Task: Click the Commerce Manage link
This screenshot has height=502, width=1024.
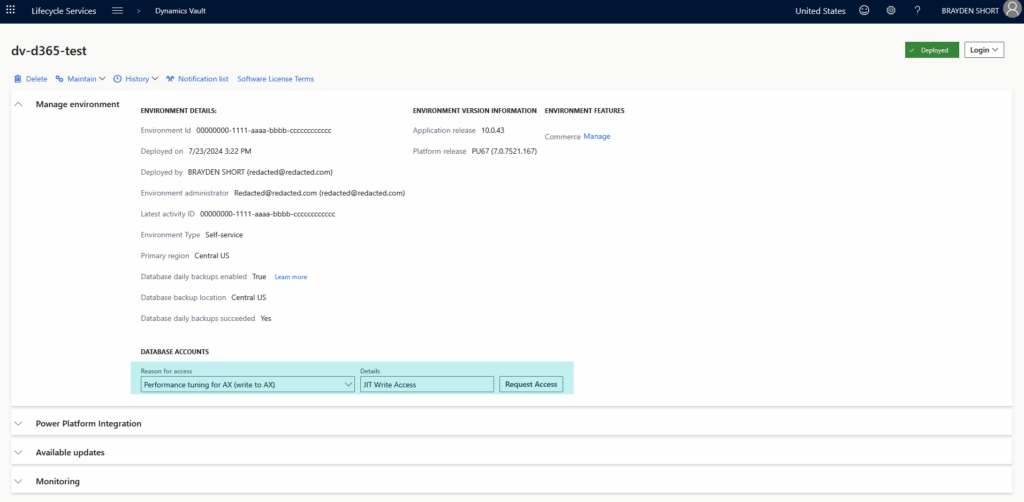Action: click(597, 136)
